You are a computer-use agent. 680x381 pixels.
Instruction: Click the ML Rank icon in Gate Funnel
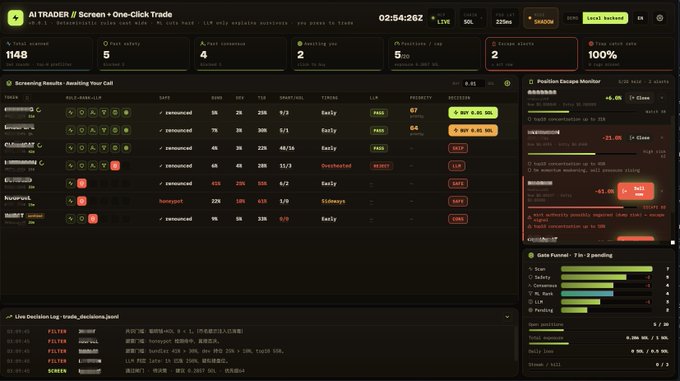click(x=530, y=294)
